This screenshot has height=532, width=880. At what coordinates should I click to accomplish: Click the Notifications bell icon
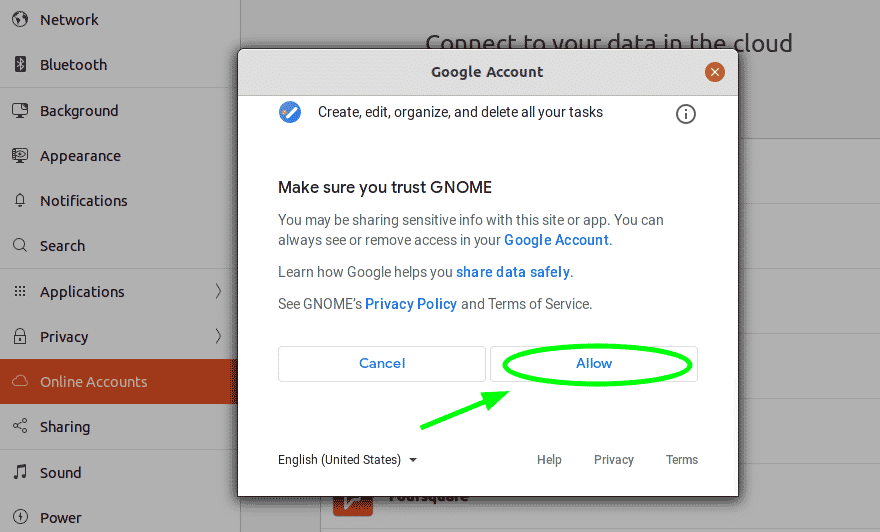click(20, 200)
